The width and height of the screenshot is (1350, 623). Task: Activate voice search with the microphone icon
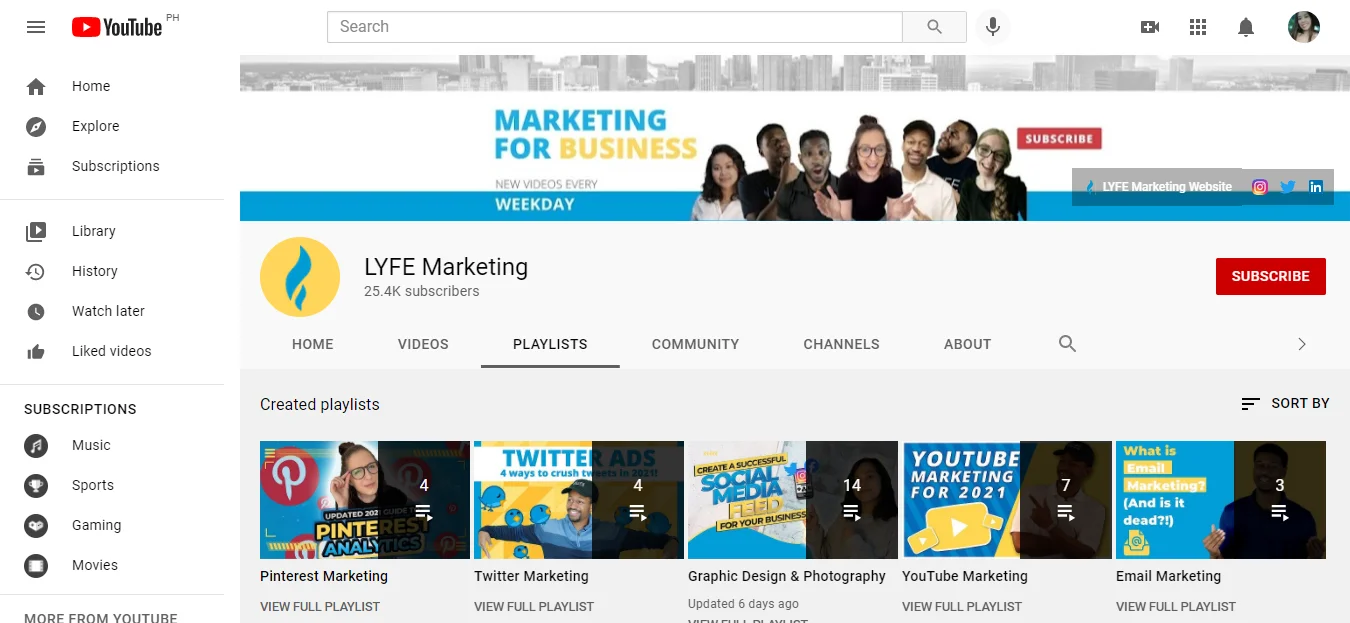tap(992, 27)
